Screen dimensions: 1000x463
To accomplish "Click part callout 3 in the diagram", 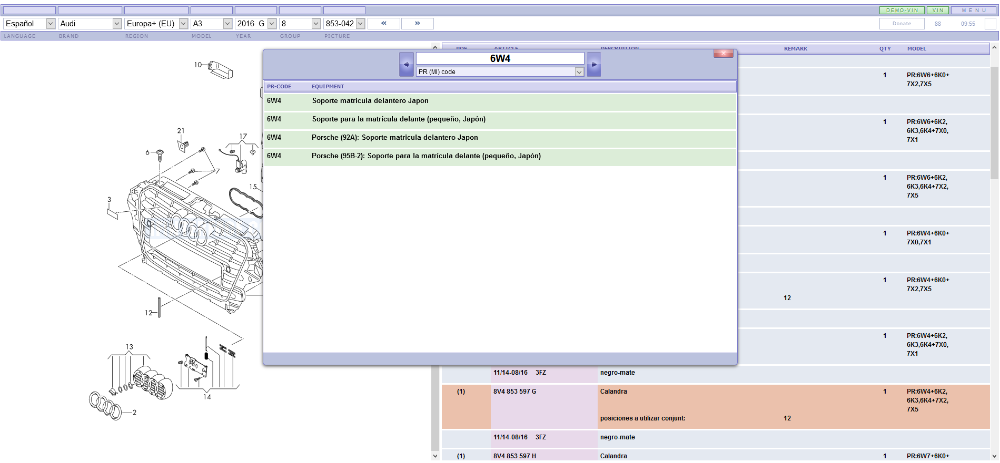I will pos(110,200).
